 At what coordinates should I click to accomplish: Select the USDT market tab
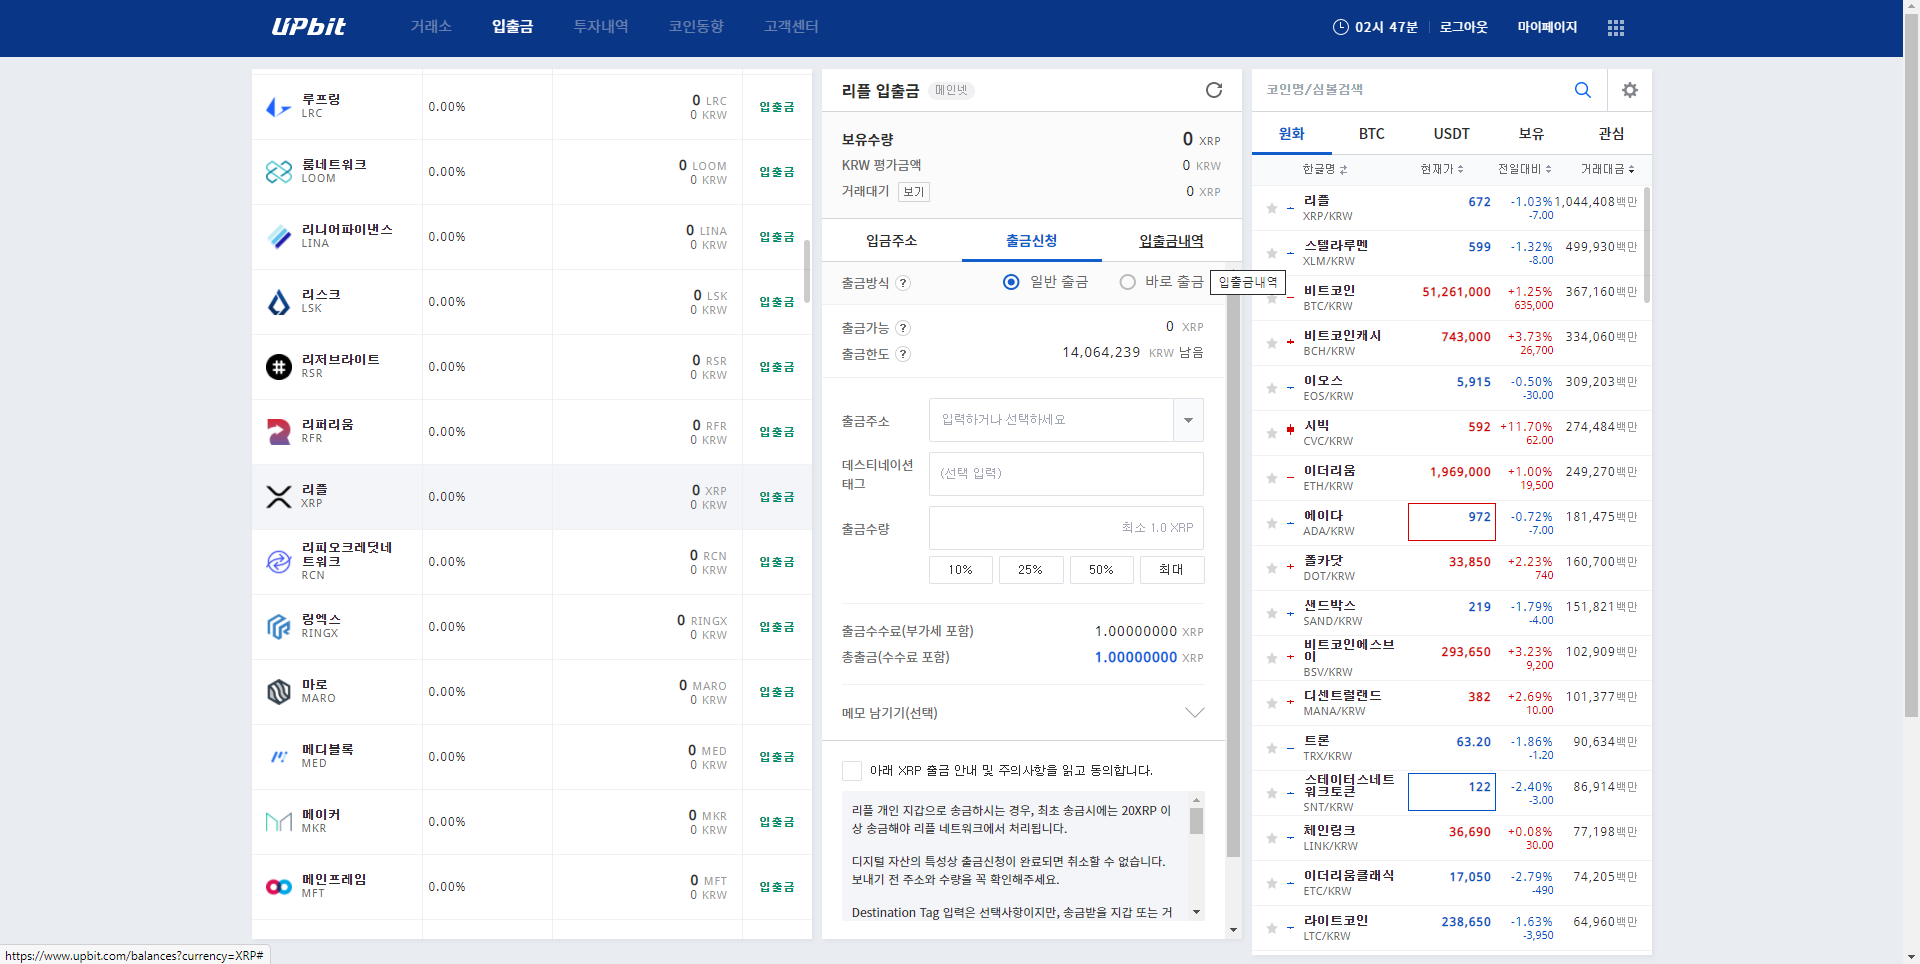(1452, 134)
